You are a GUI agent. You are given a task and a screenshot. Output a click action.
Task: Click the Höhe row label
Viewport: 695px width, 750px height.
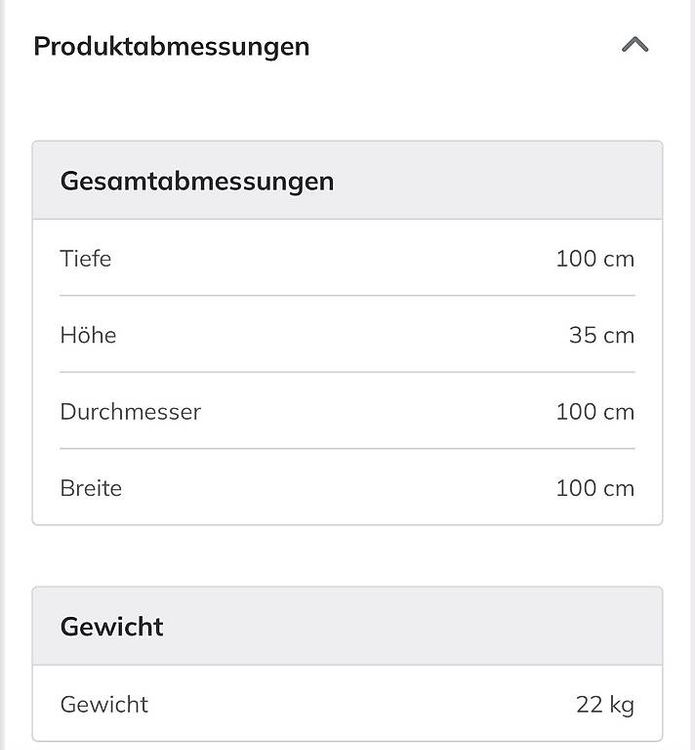pyautogui.click(x=88, y=335)
